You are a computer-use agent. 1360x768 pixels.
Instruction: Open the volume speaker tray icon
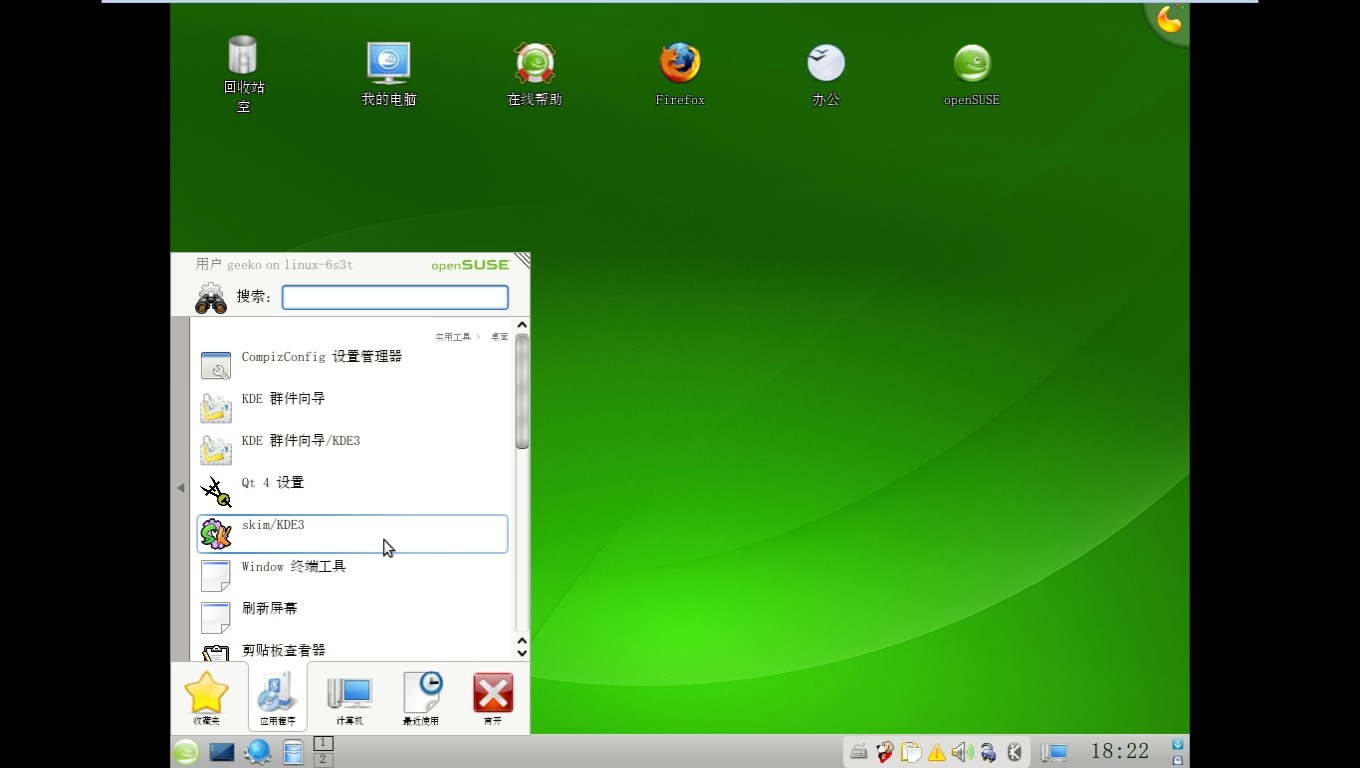[963, 752]
